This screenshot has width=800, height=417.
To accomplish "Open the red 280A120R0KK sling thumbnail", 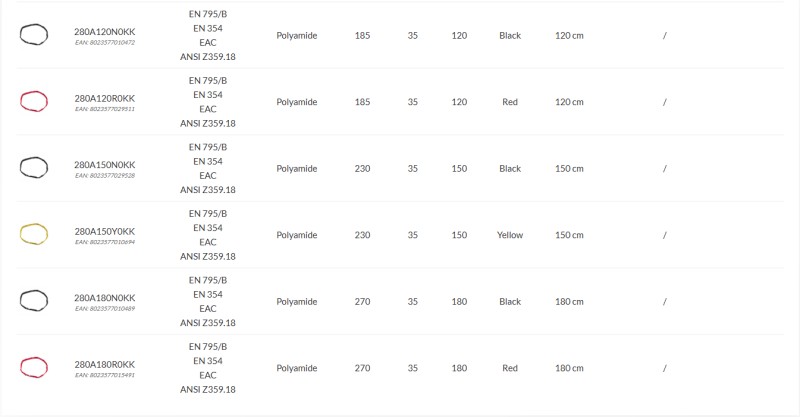I will click(34, 101).
